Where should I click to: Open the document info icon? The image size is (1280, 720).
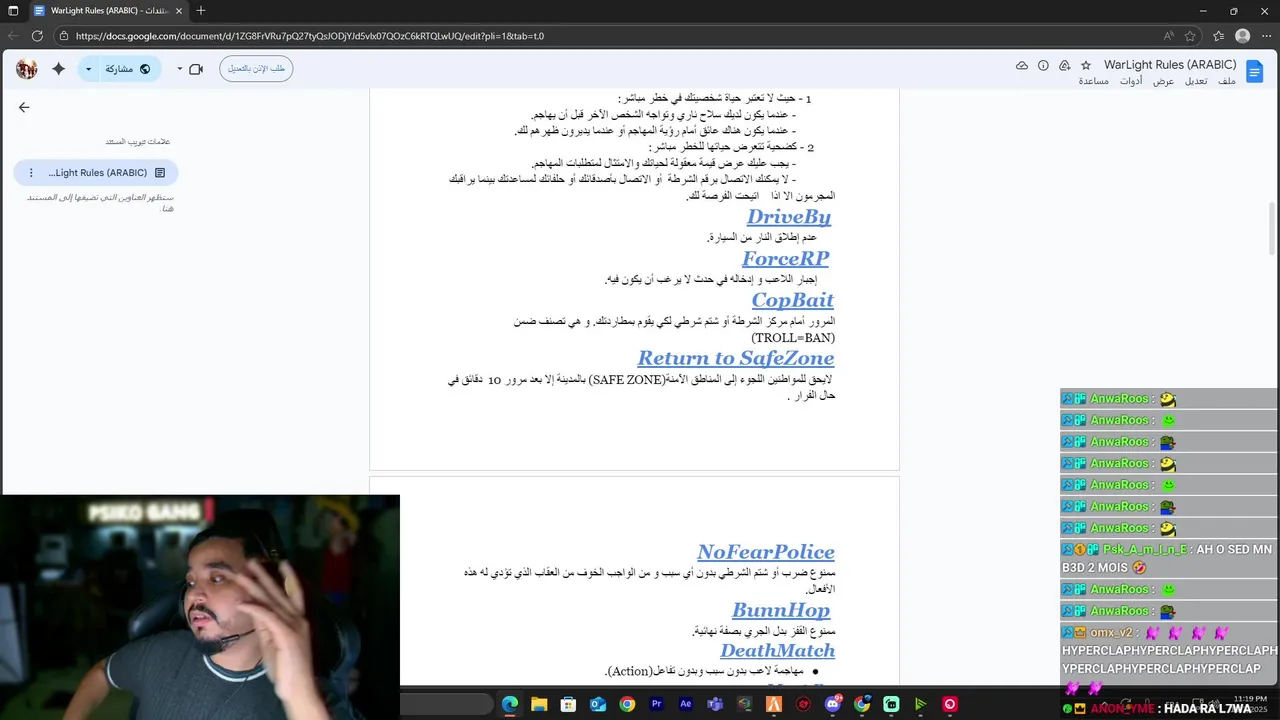(x=1043, y=65)
